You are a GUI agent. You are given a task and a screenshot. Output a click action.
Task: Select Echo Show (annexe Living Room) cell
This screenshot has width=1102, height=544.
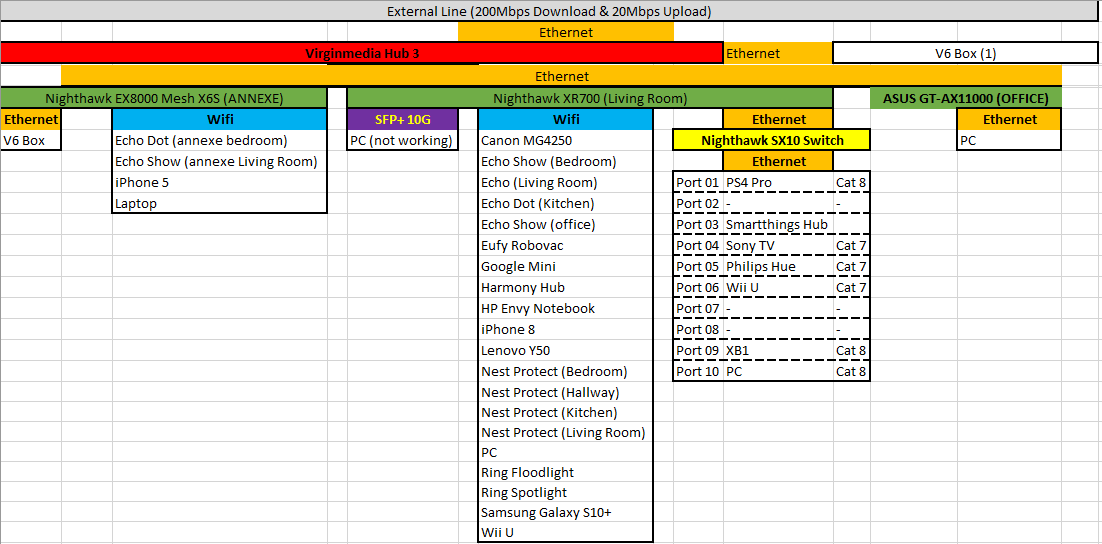tap(219, 162)
